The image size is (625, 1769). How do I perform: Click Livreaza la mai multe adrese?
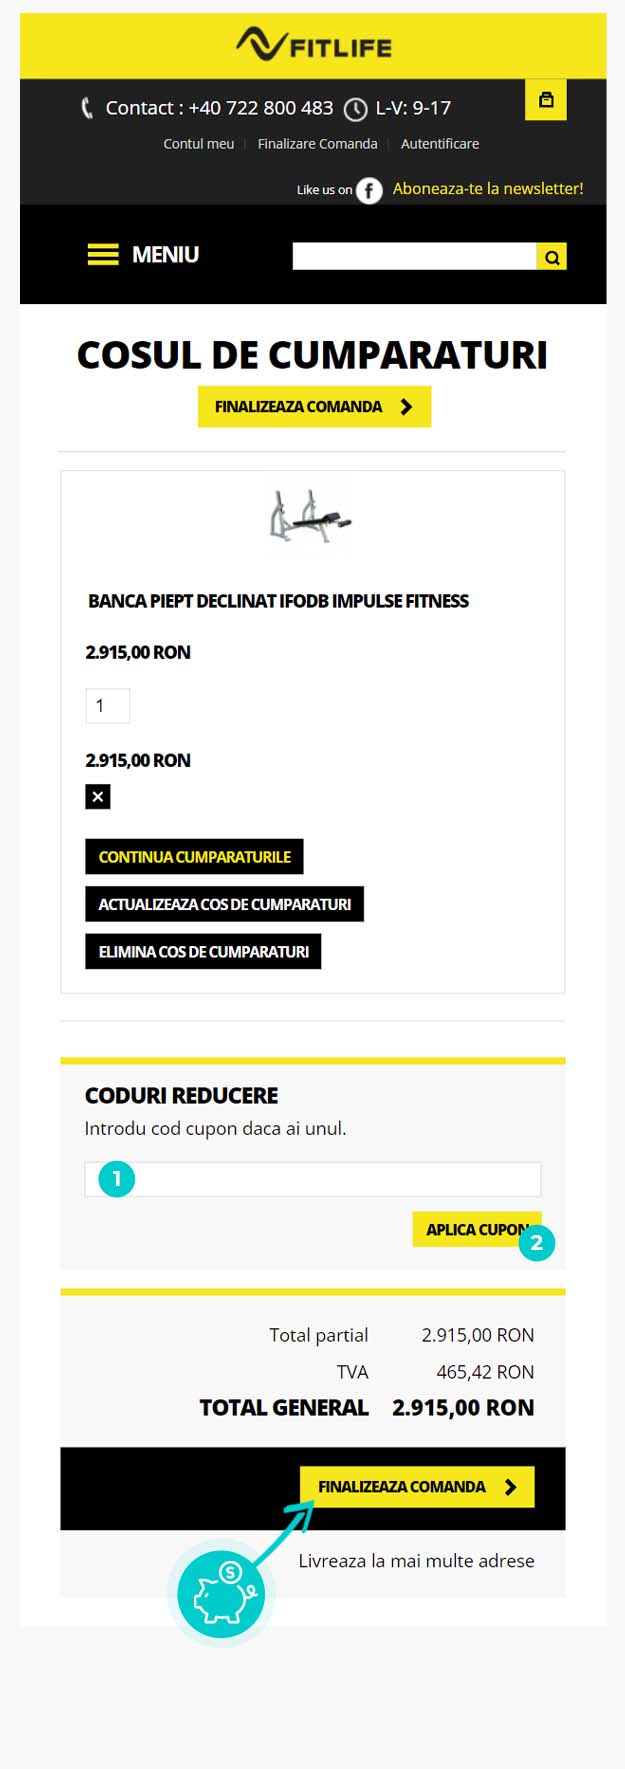pyautogui.click(x=416, y=1561)
